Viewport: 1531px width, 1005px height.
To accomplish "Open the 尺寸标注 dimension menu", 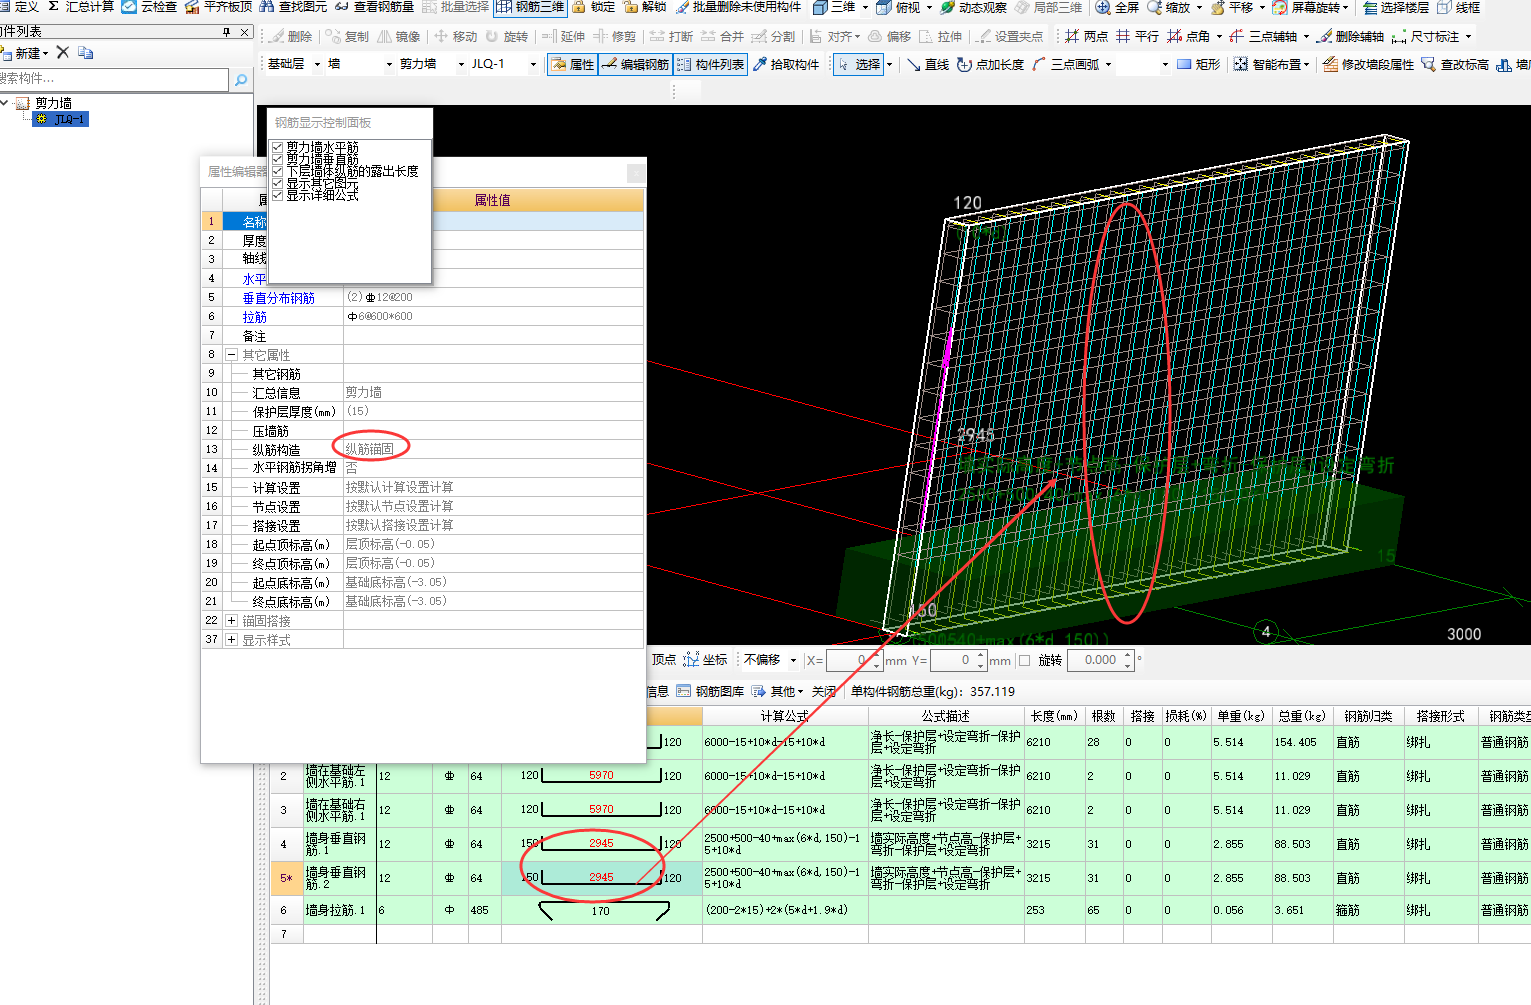I will point(1432,36).
